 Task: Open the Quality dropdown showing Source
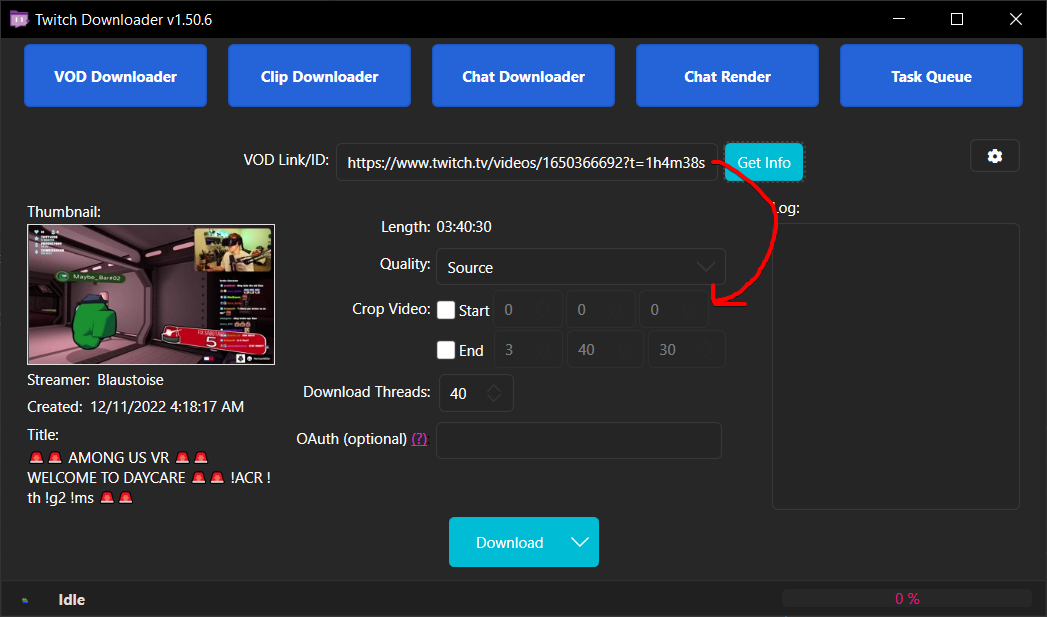tap(580, 267)
